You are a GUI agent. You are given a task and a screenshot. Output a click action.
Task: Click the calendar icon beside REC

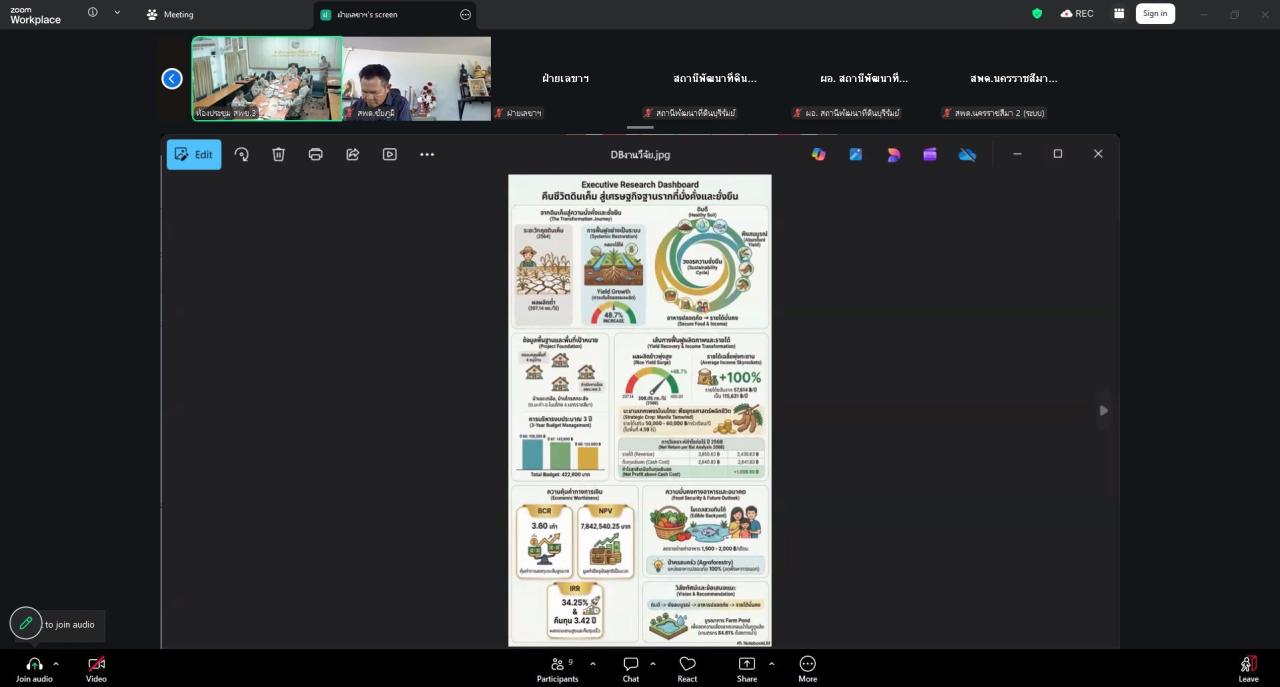click(x=1119, y=14)
